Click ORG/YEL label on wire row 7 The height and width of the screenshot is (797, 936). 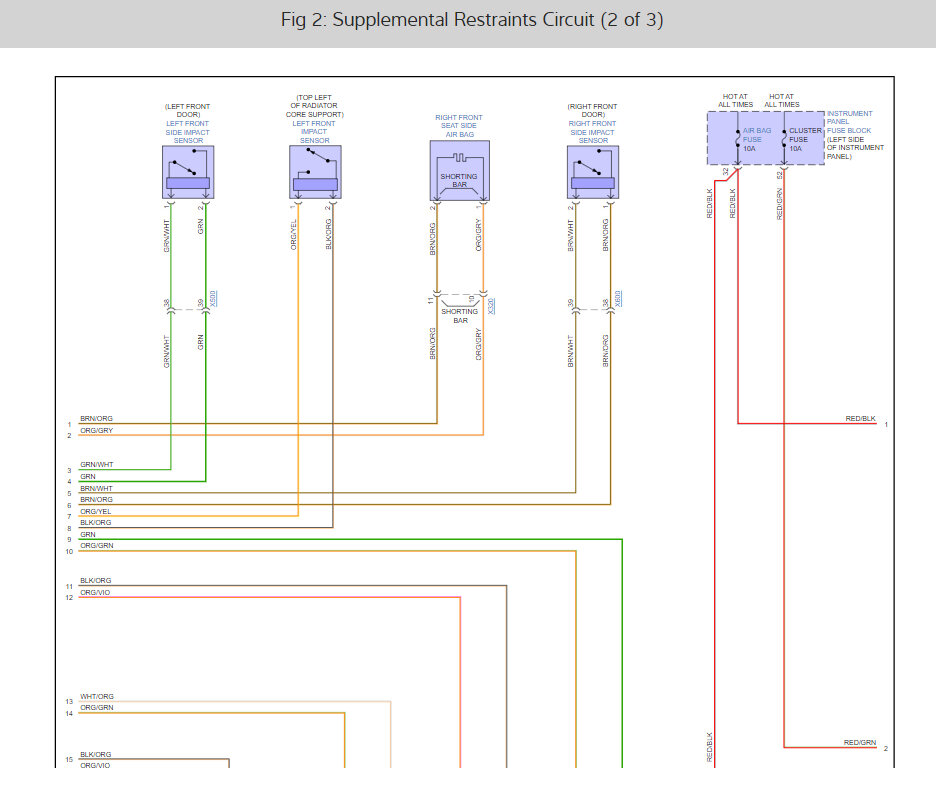click(96, 512)
